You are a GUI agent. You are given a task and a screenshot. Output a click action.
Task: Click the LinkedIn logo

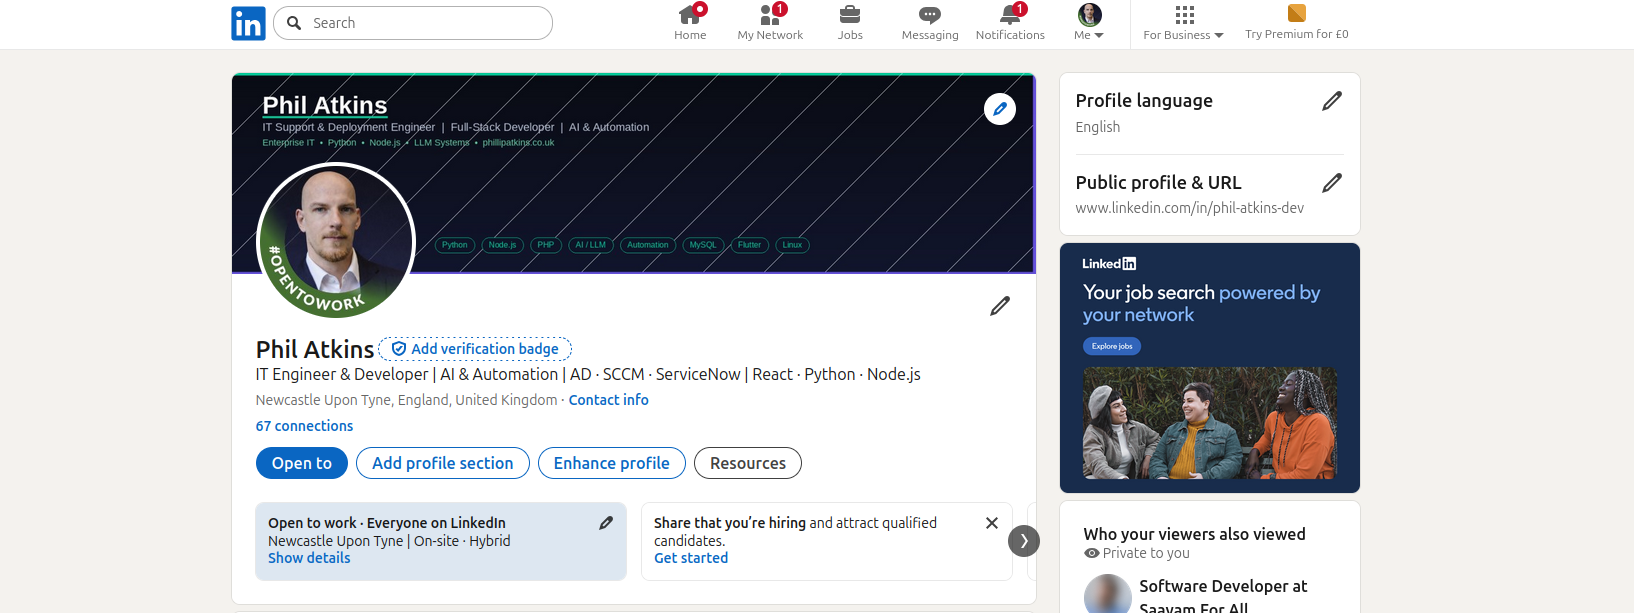pos(248,23)
